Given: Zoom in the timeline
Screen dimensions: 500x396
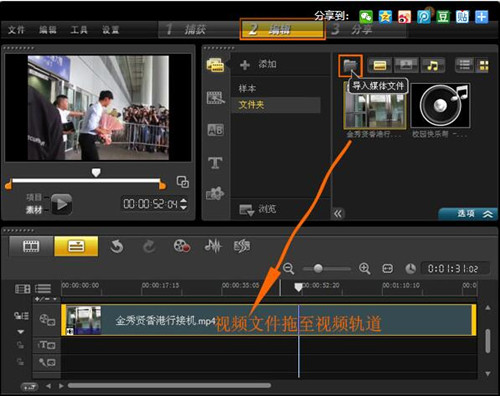Looking at the screenshot, I should [x=364, y=269].
